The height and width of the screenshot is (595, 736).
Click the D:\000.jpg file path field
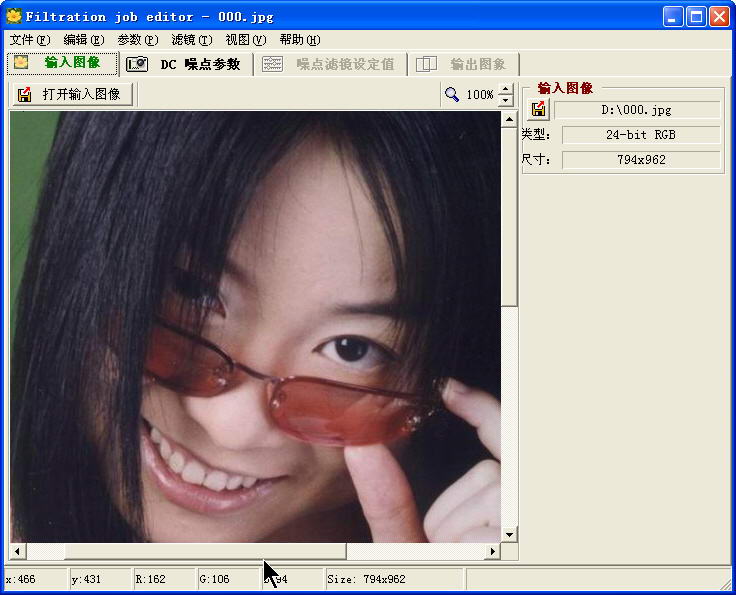pyautogui.click(x=637, y=109)
